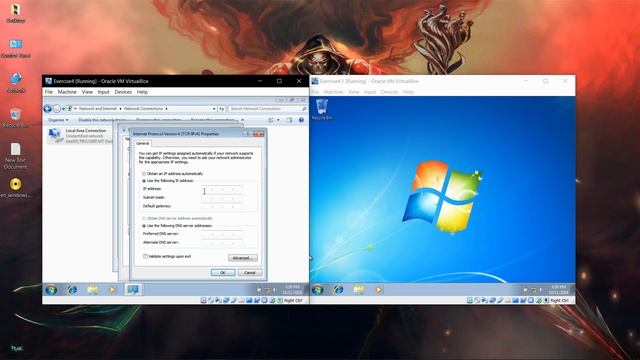Click the clock in Exercise4 VM taskbar
640x360 pixels.
coord(292,290)
